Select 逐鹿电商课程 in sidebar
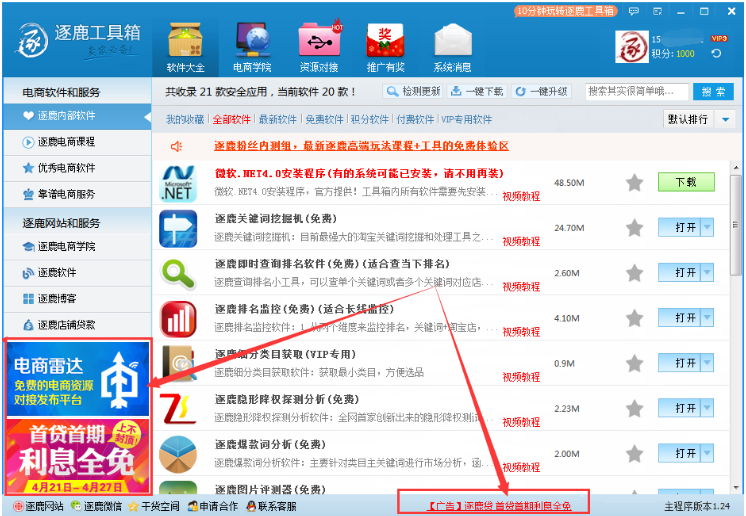The height and width of the screenshot is (516, 746). [x=77, y=142]
